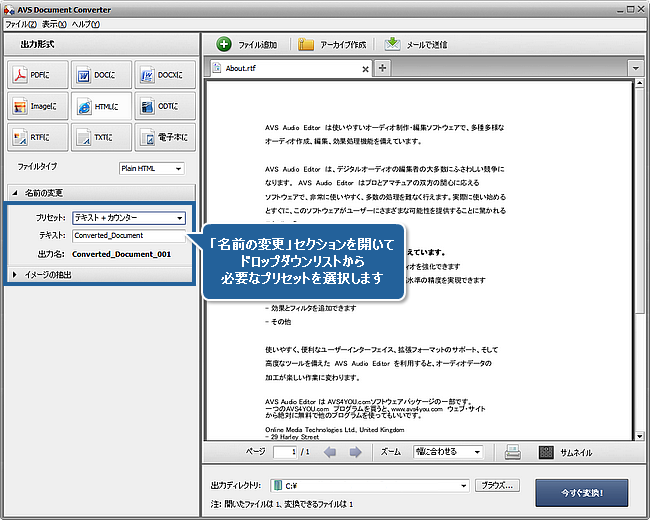The image size is (650, 520).
Task: Open the ファイル menu
Action: pyautogui.click(x=21, y=24)
